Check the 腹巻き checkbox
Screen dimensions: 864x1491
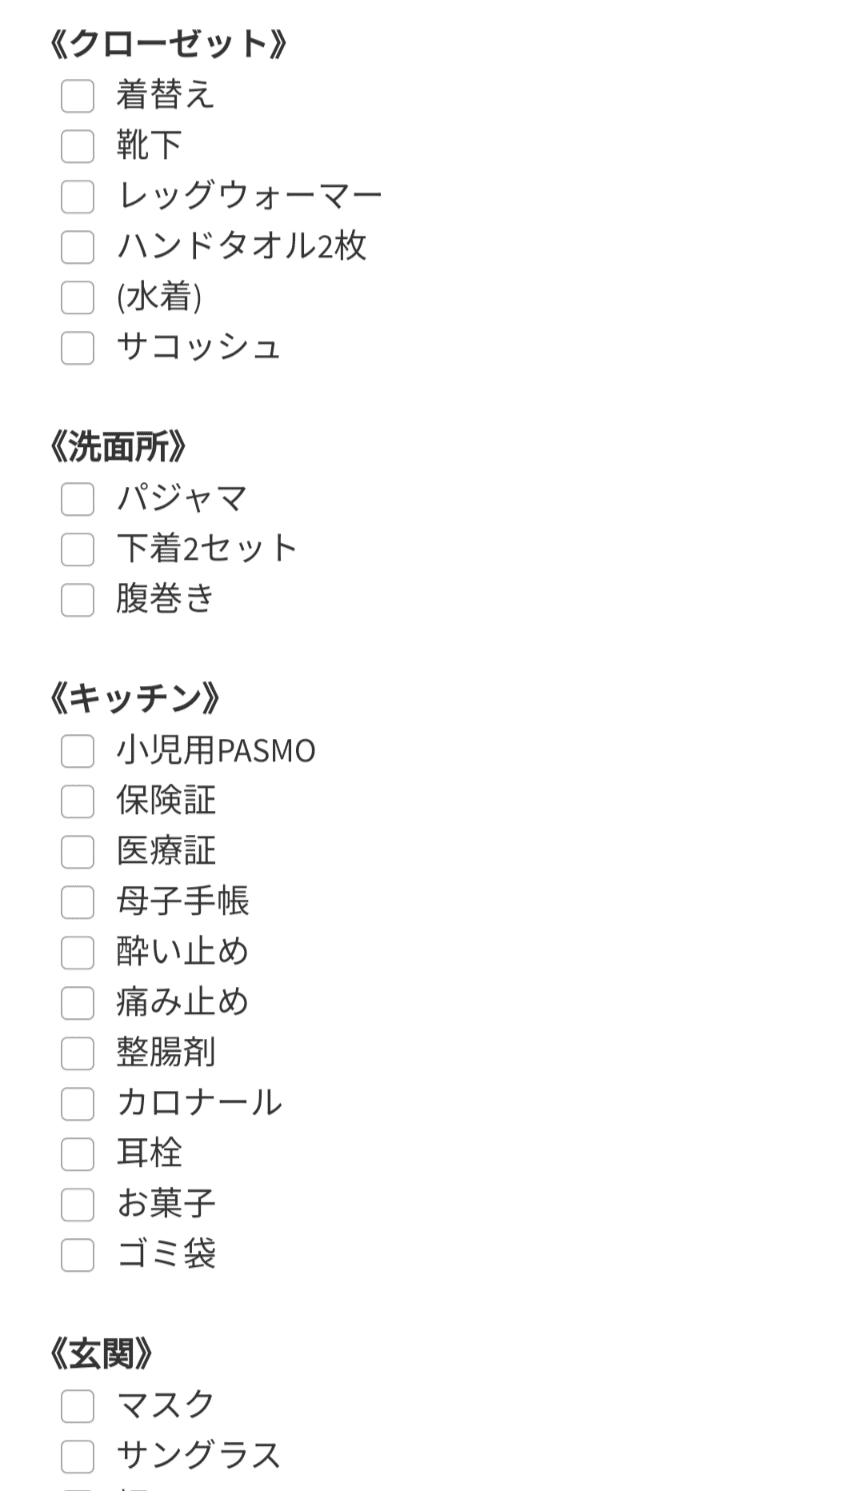point(77,599)
